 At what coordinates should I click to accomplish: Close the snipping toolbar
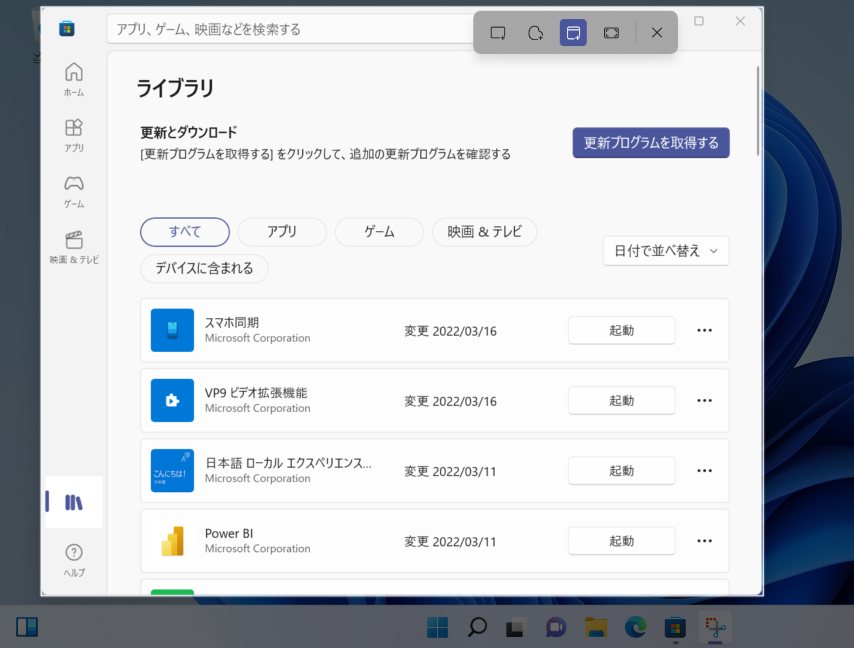point(657,33)
